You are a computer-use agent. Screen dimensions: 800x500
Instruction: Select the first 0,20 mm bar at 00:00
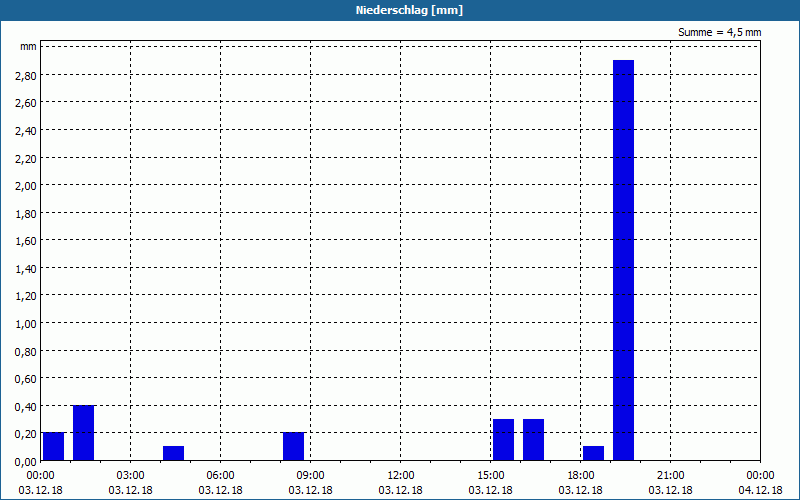(x=54, y=447)
